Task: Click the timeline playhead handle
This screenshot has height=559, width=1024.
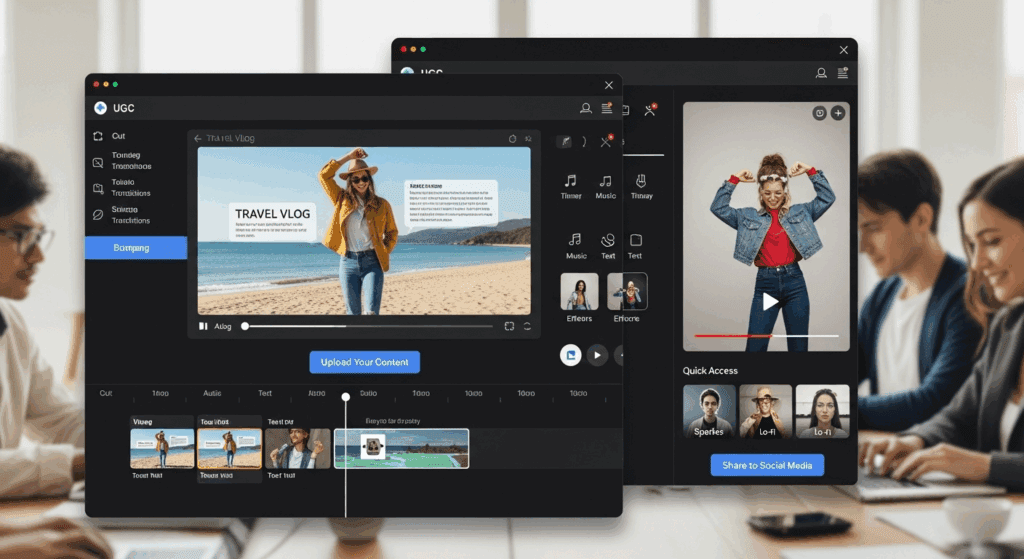Action: pos(345,396)
